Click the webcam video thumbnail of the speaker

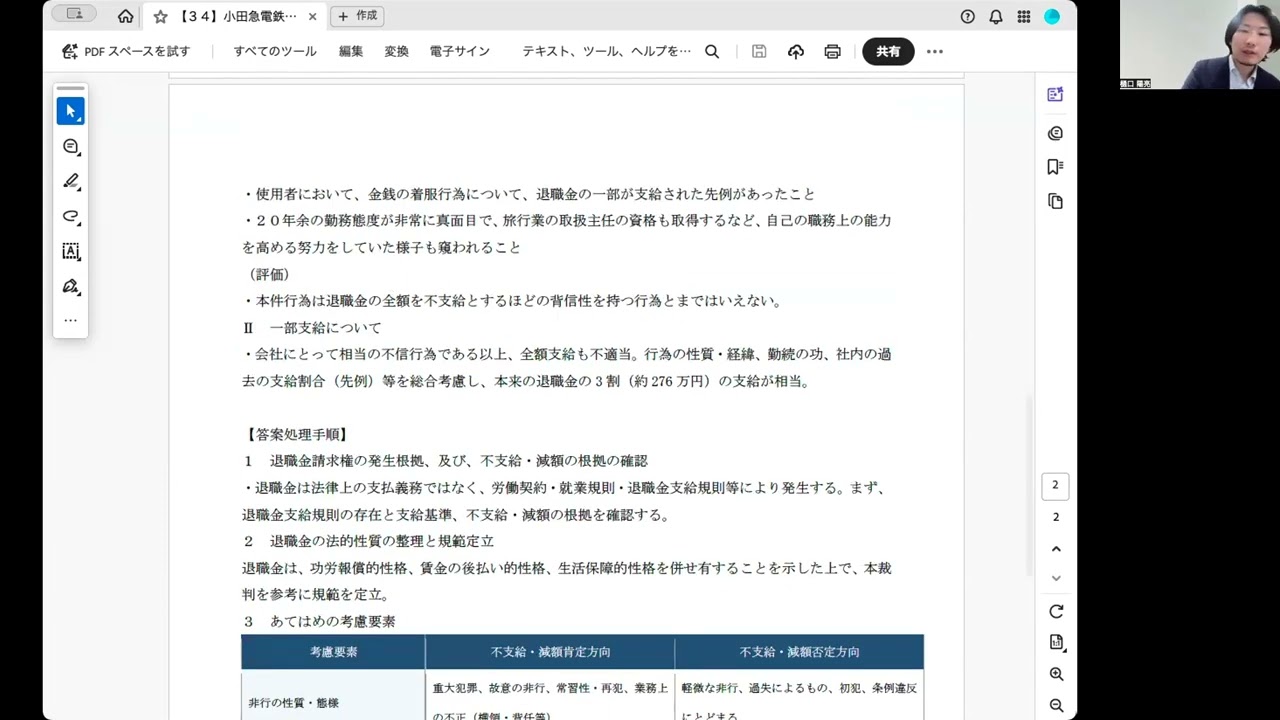click(x=1199, y=44)
